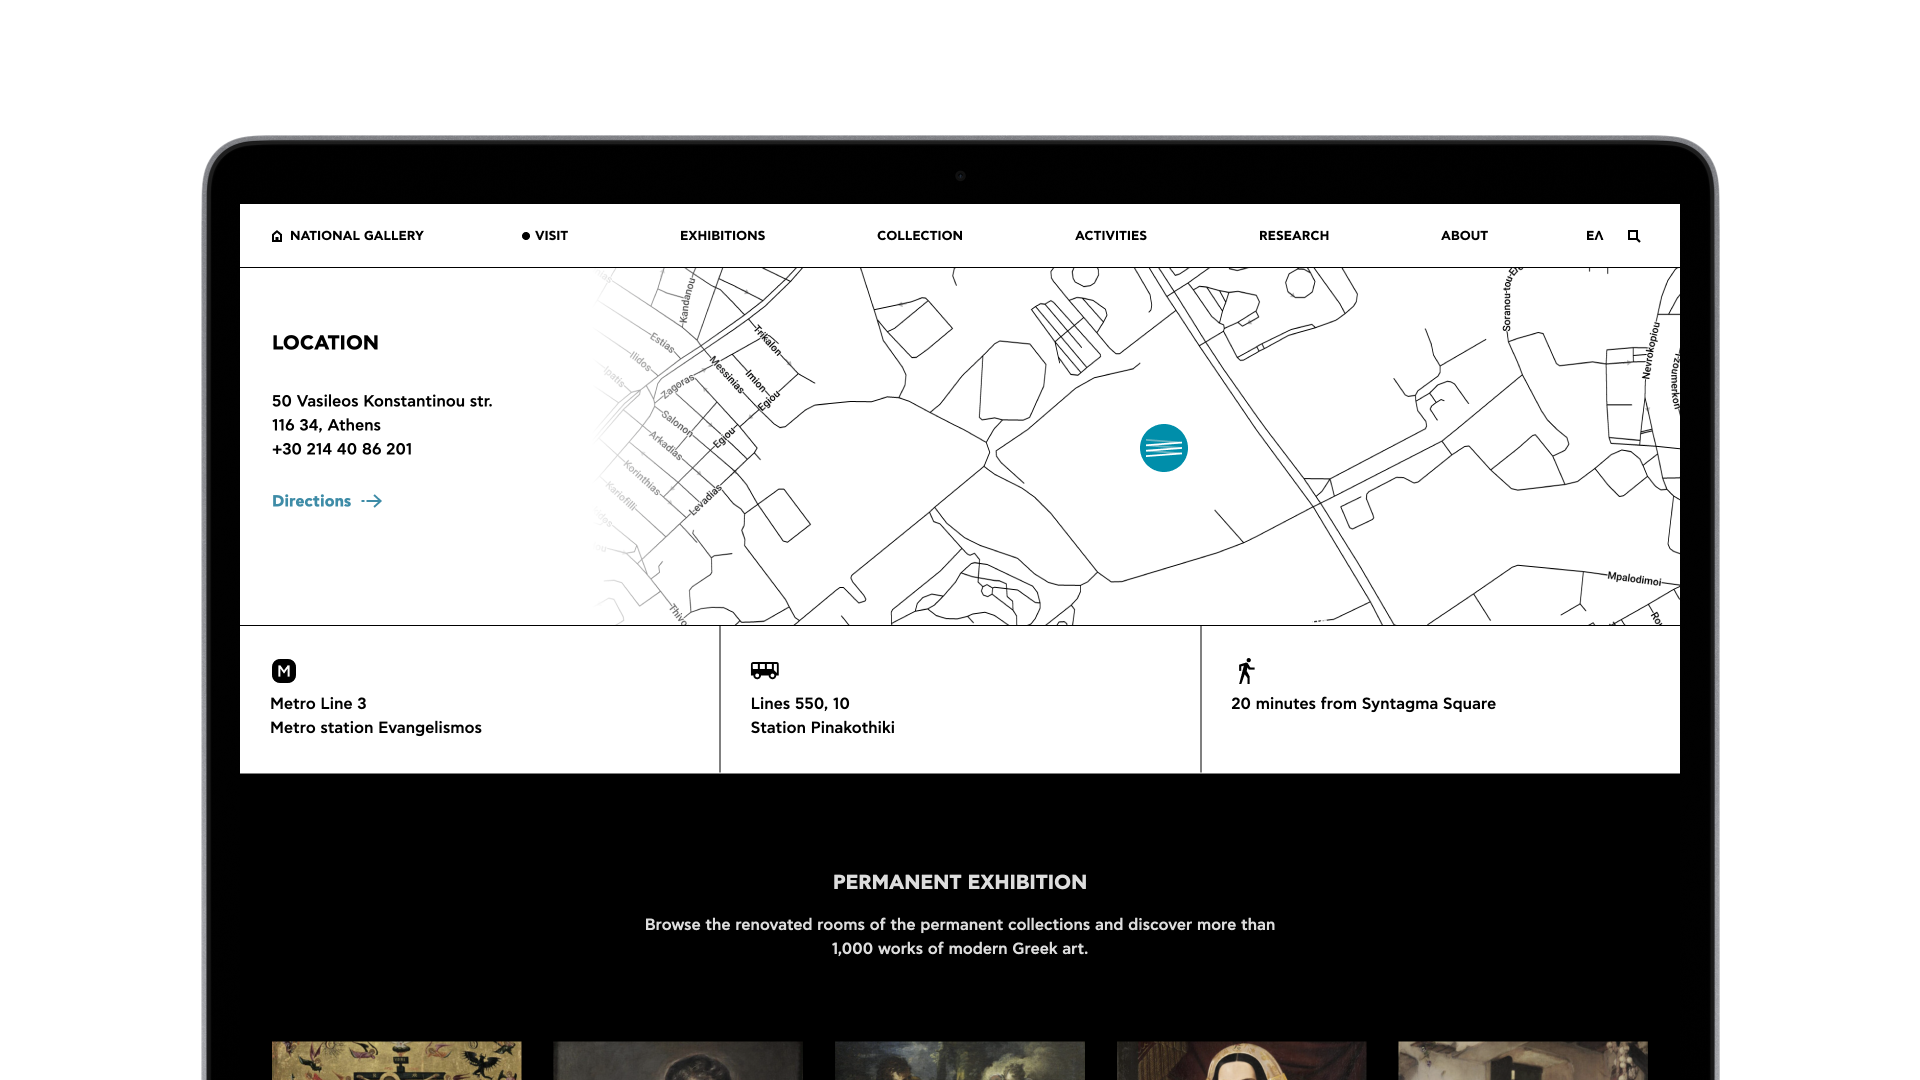Click the arrow icon next to Directions
1920x1080 pixels.
tap(371, 501)
